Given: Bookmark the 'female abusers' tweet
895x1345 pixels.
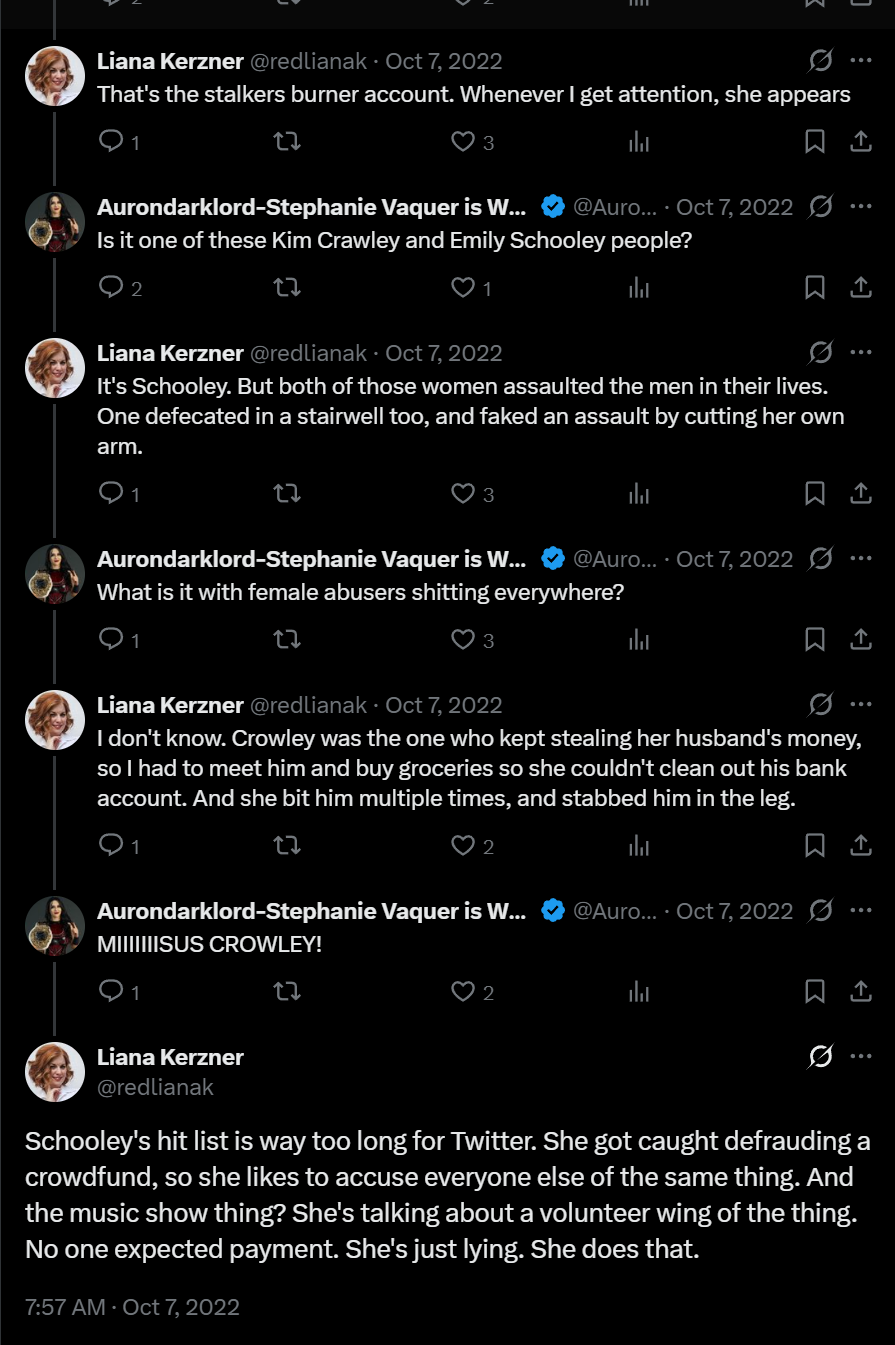Looking at the screenshot, I should coord(815,640).
